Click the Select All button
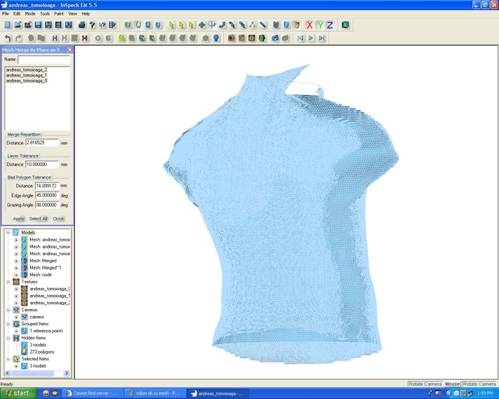Viewport: 499px width, 399px height. pos(39,219)
